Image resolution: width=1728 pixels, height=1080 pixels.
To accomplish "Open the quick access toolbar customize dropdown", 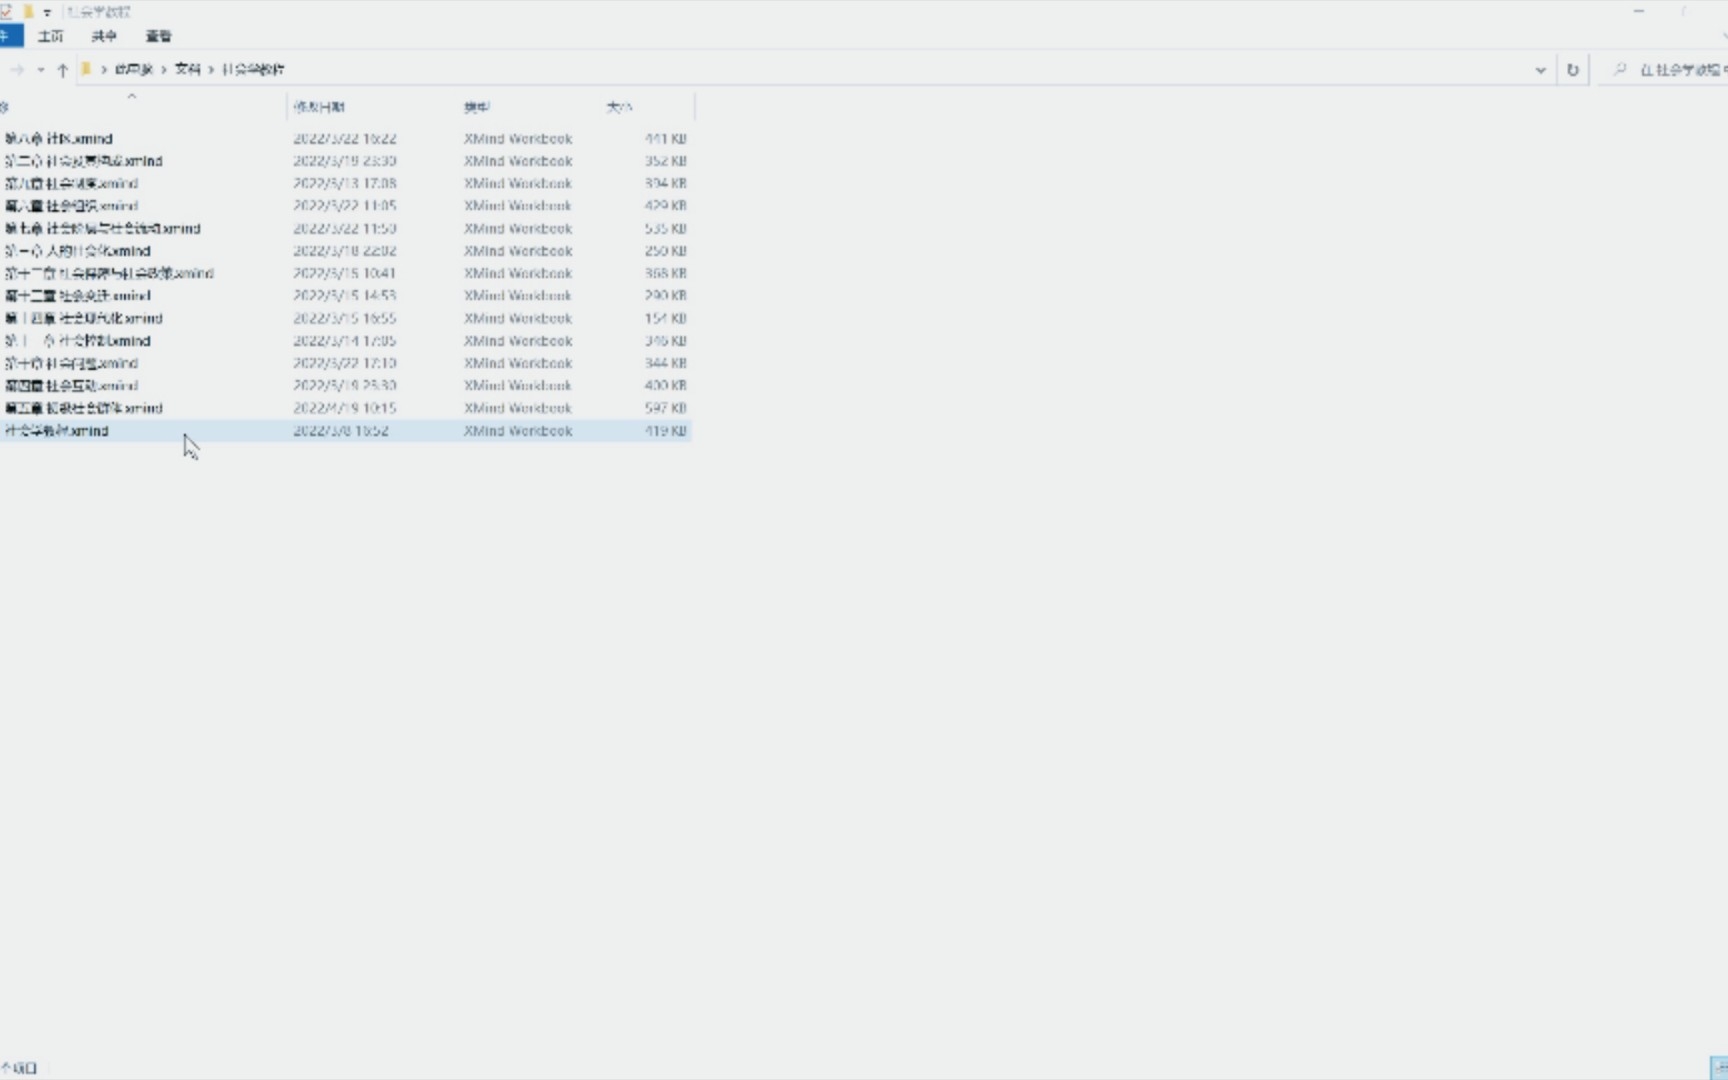I will (x=47, y=13).
